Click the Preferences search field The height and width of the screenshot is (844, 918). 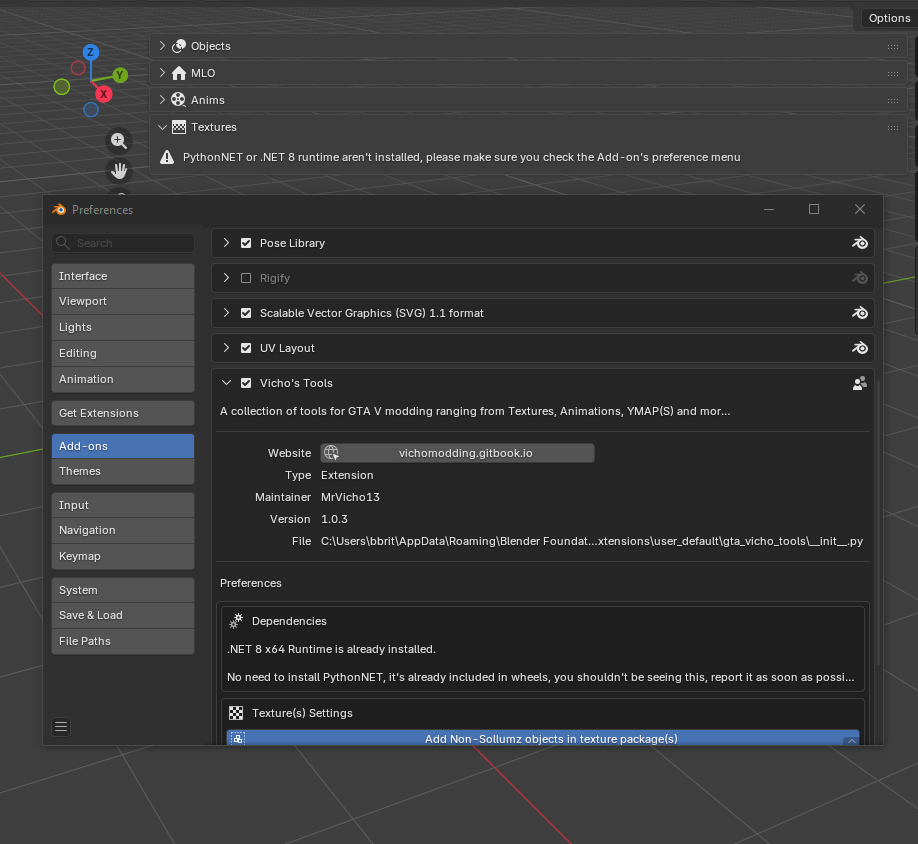[x=130, y=243]
